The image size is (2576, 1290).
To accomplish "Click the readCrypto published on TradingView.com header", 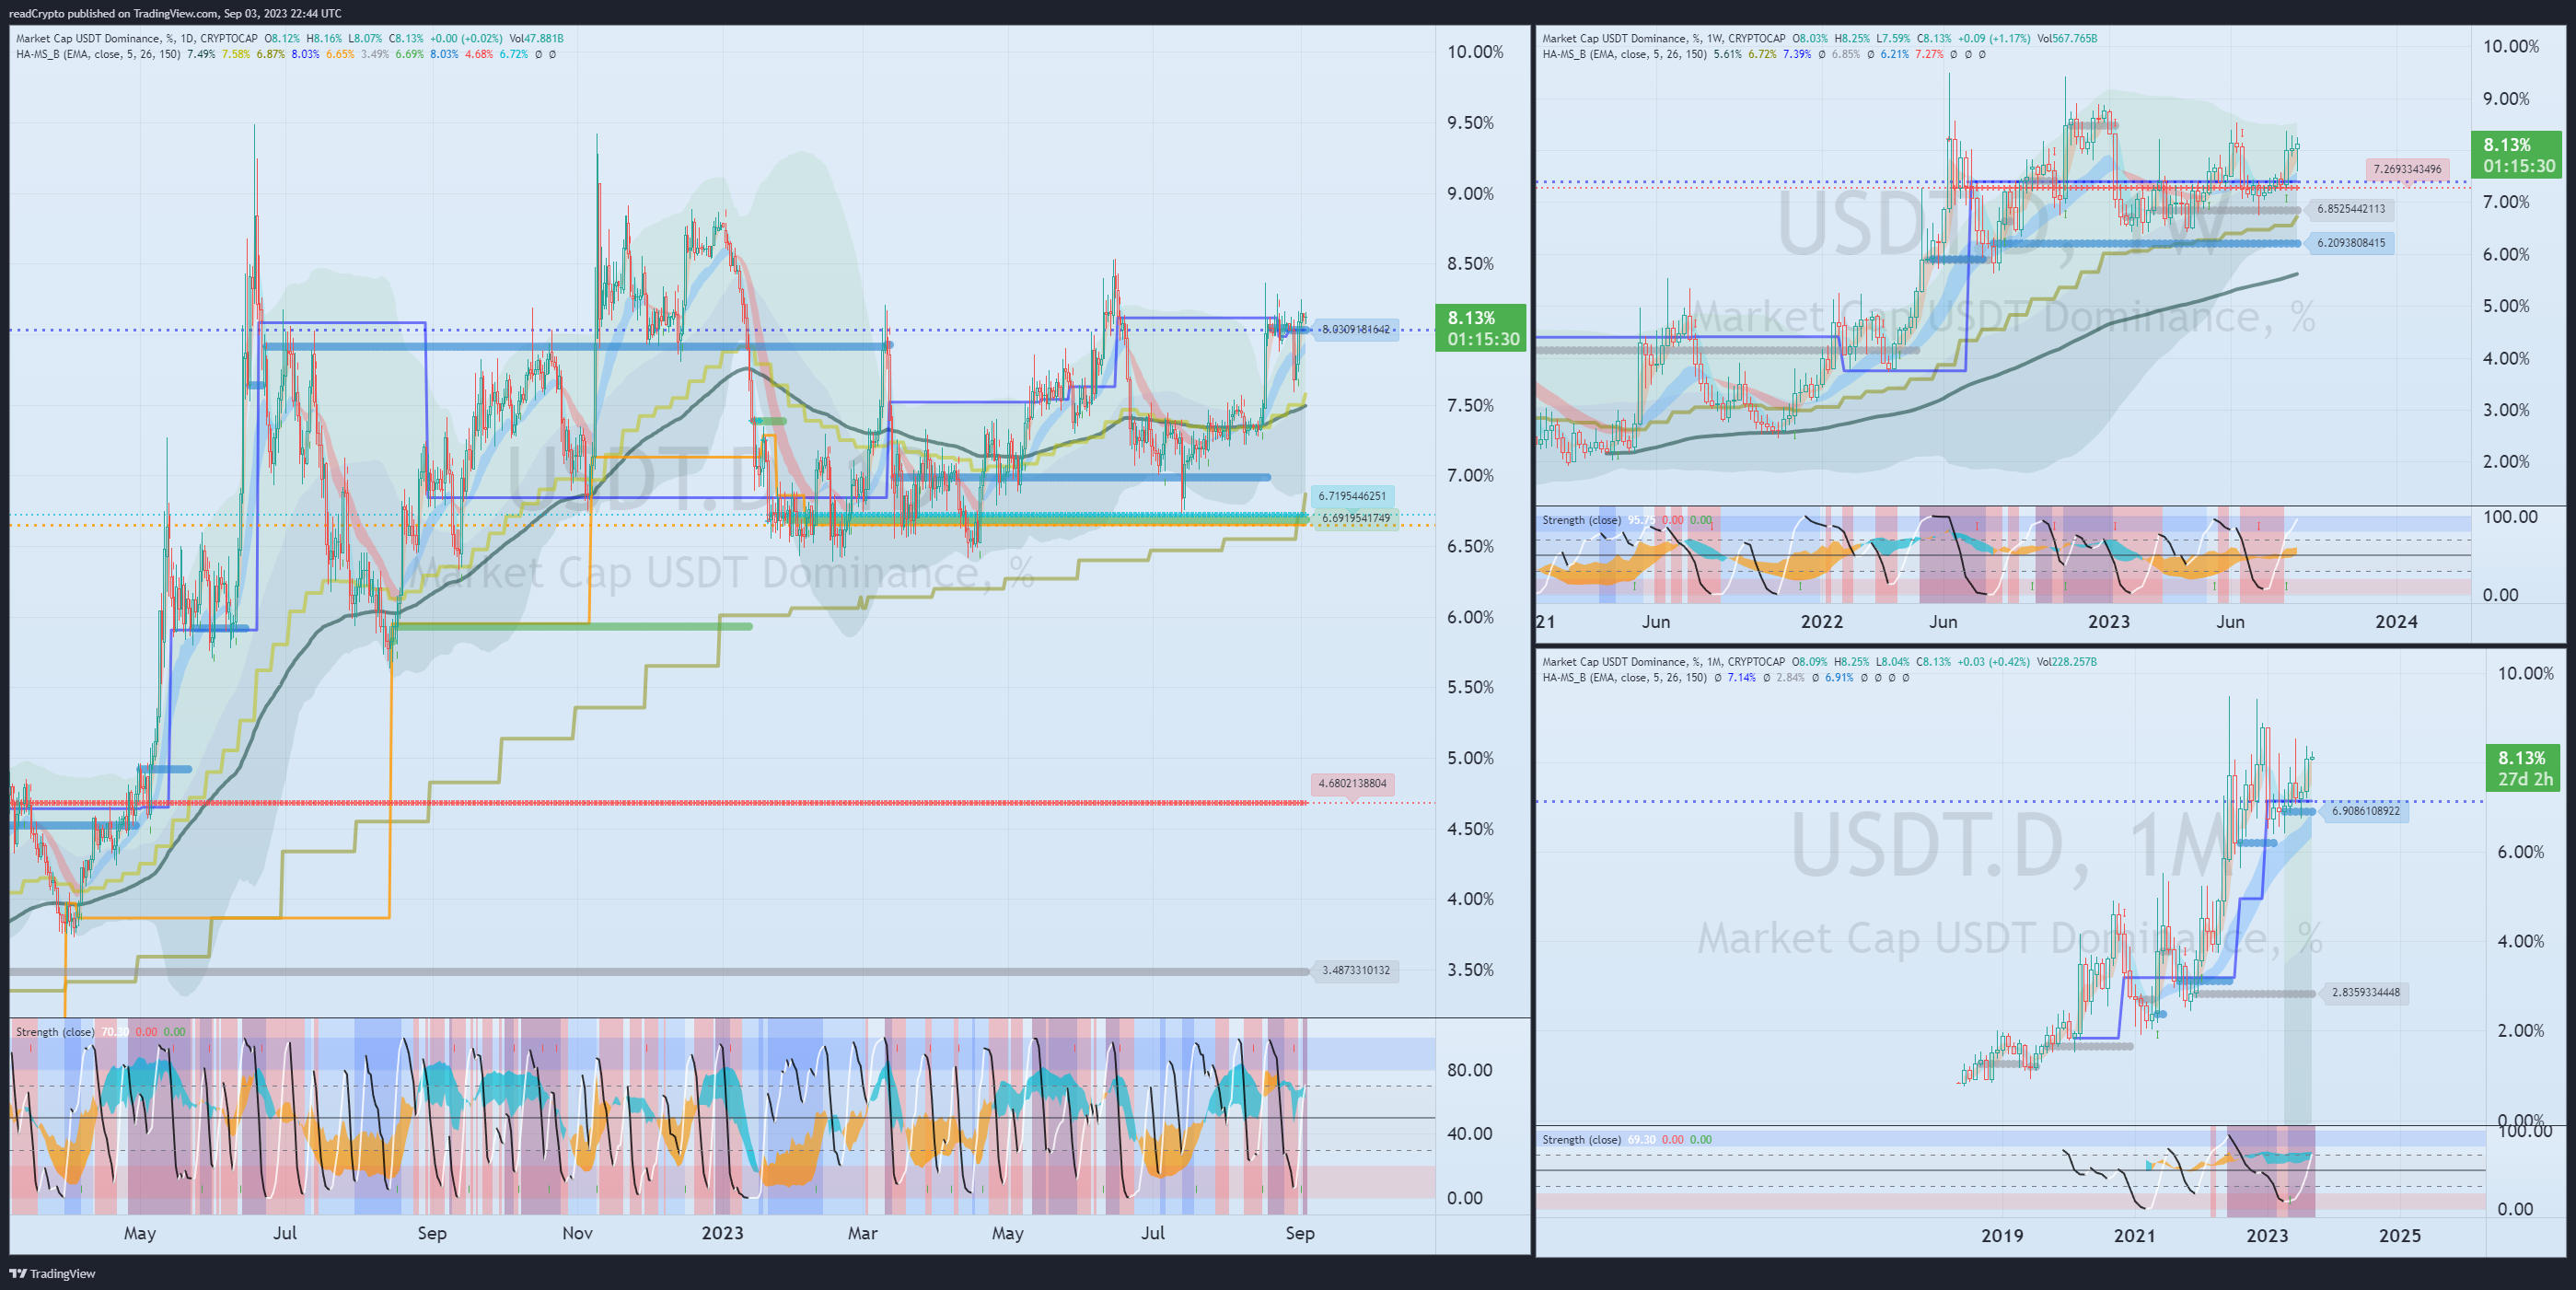I will [174, 13].
